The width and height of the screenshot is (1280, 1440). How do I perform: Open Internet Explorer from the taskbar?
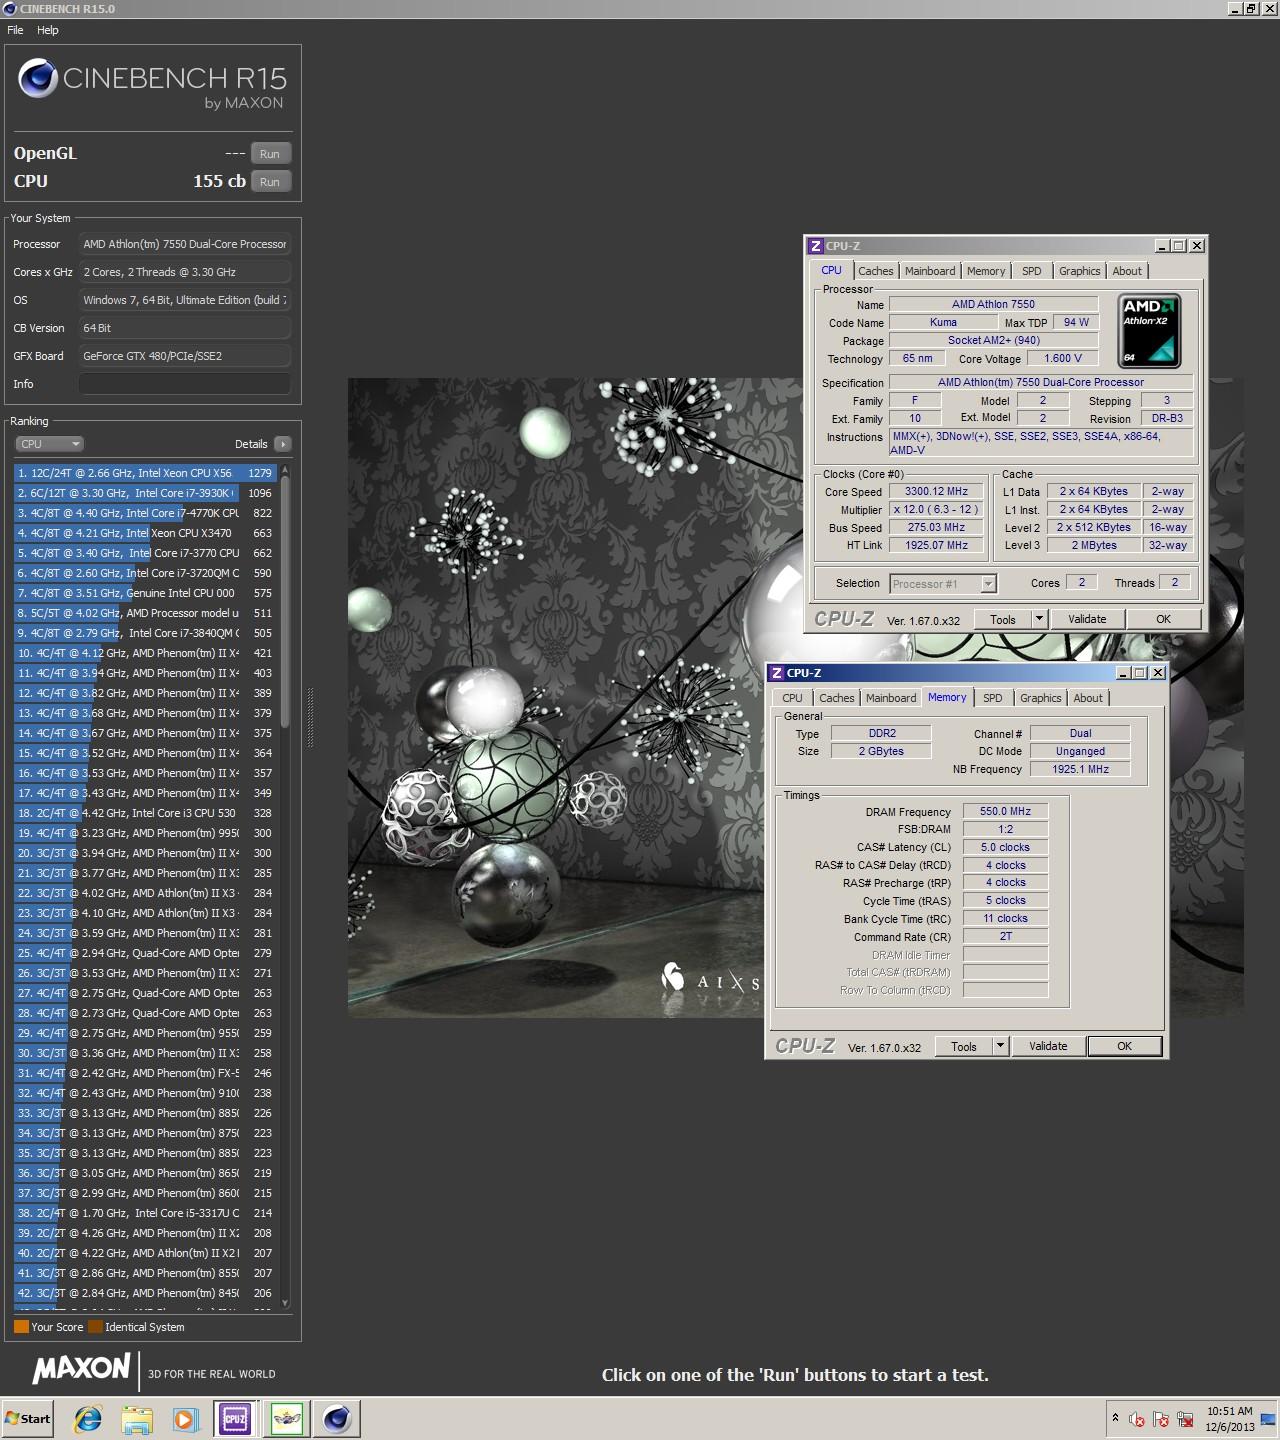click(88, 1418)
